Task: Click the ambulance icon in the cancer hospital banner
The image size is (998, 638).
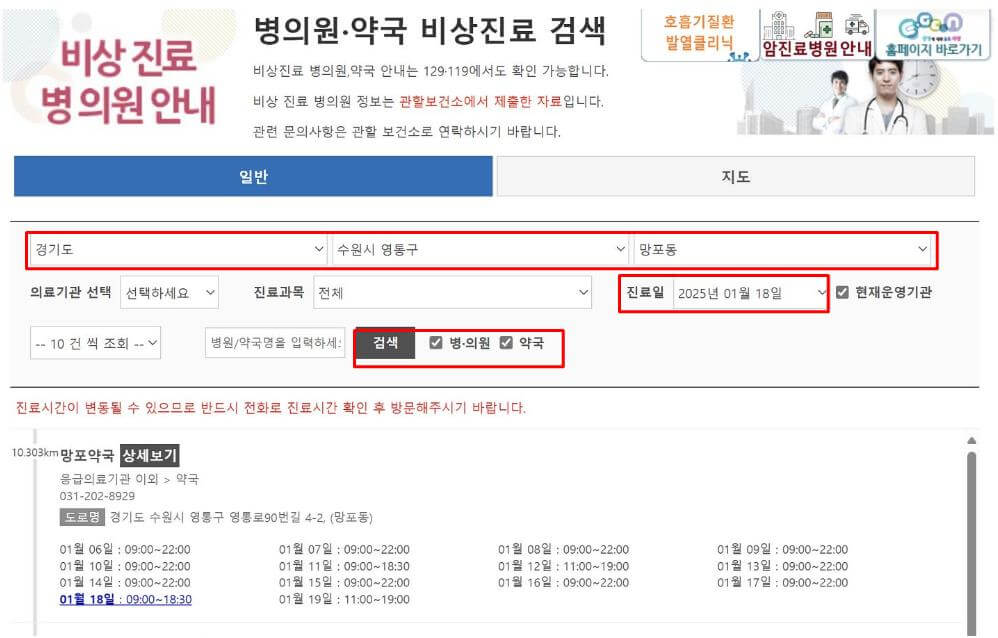Action: 855,25
